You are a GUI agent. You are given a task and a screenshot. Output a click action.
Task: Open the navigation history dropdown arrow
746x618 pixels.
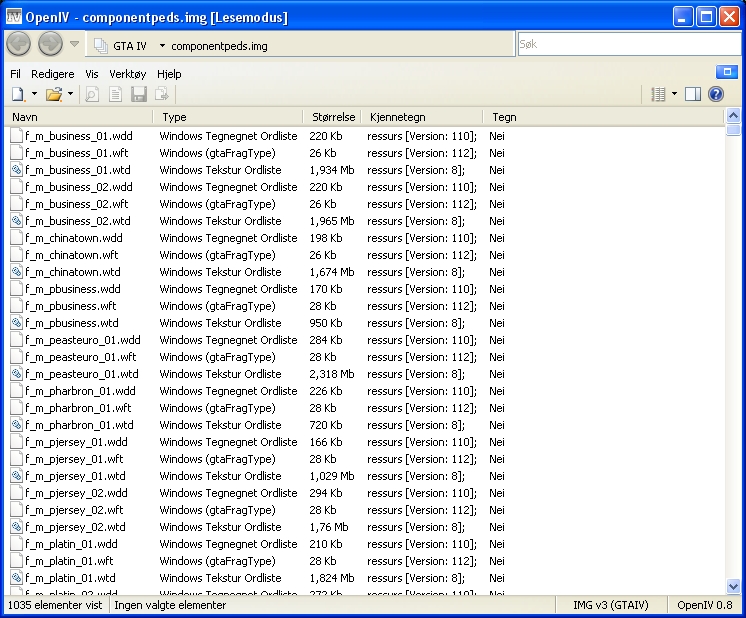tap(74, 44)
